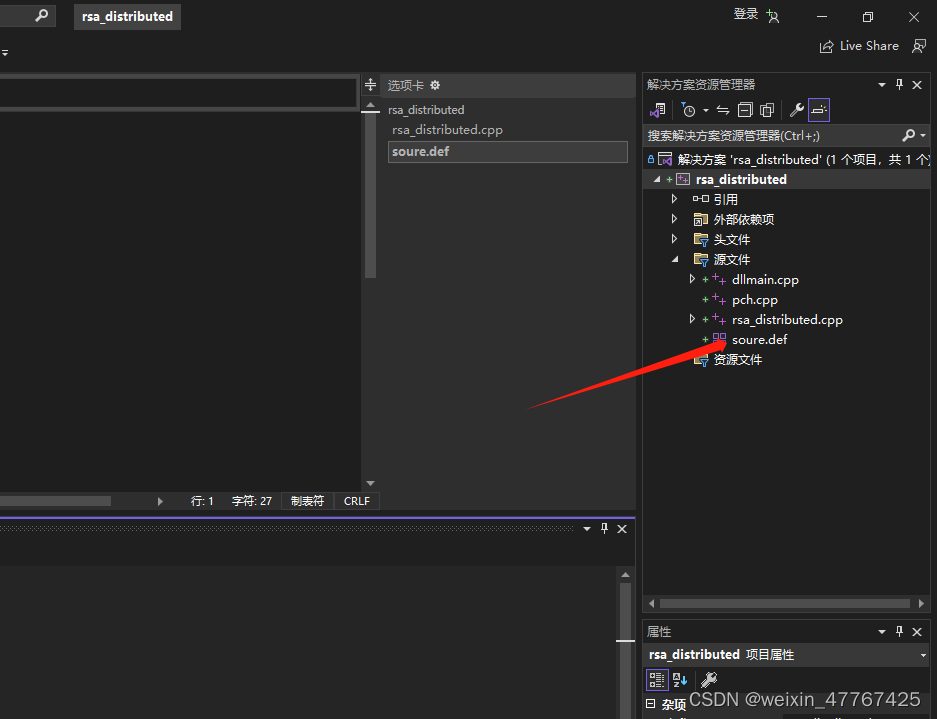
Task: Expand the 头文件 node
Action: pyautogui.click(x=674, y=239)
